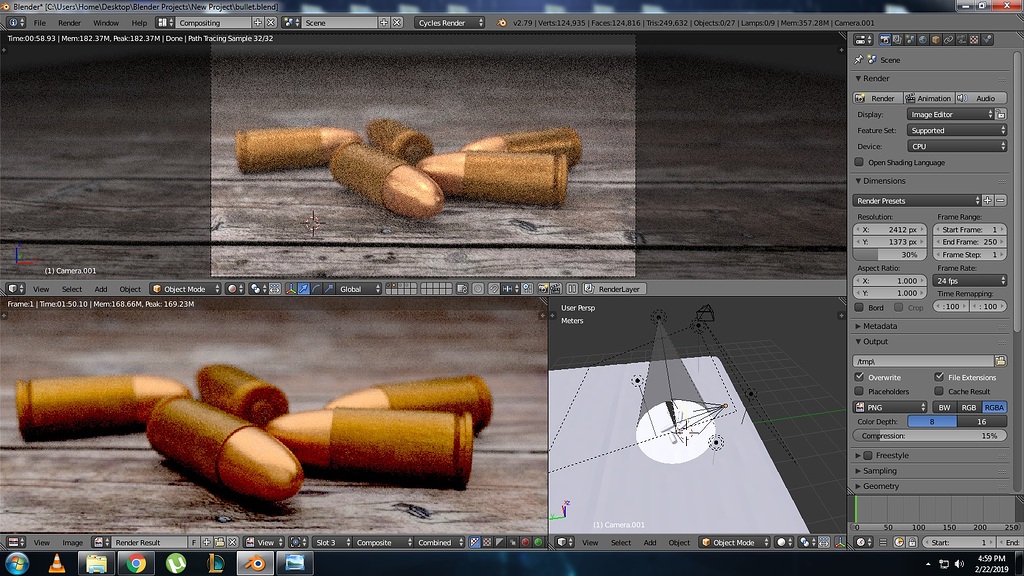Enable the Freestyle checkbox
The width and height of the screenshot is (1024, 576).
pyautogui.click(x=868, y=455)
